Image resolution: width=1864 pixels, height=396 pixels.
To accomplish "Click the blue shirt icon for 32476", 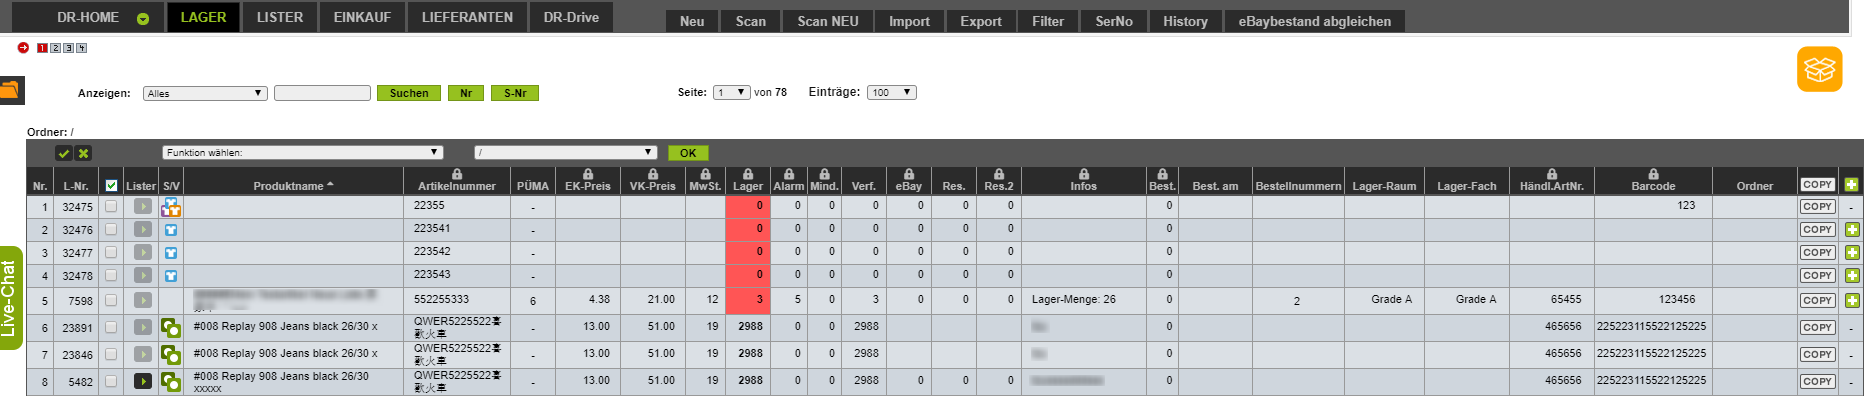I will (x=171, y=230).
